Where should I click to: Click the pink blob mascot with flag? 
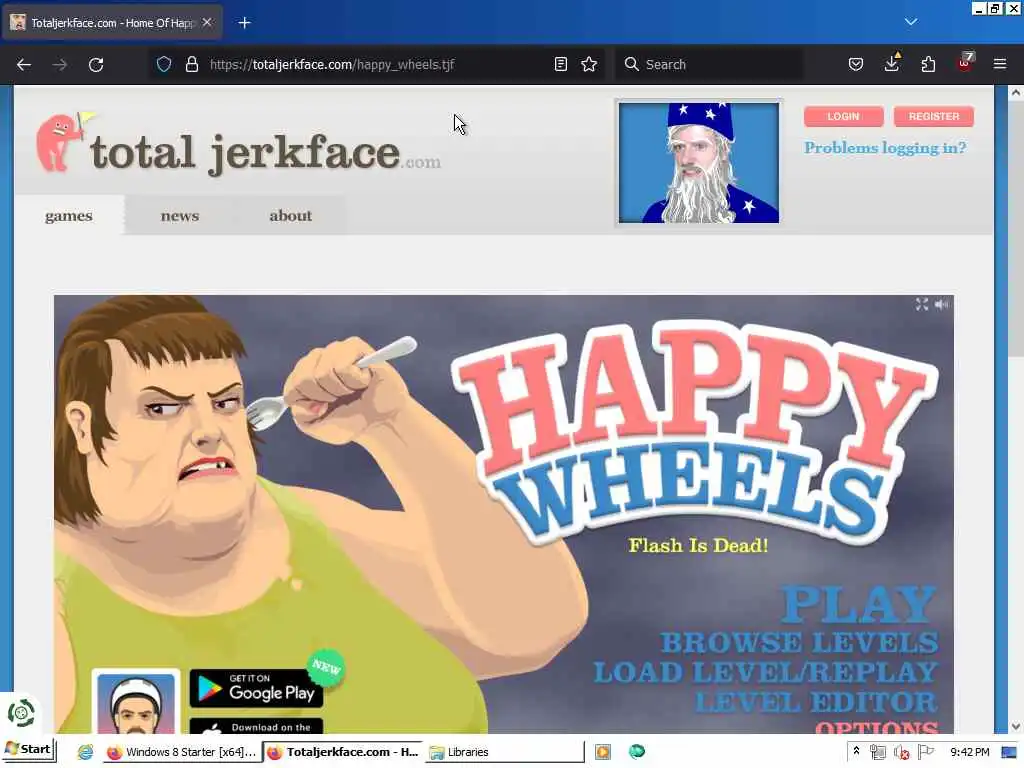[64, 142]
